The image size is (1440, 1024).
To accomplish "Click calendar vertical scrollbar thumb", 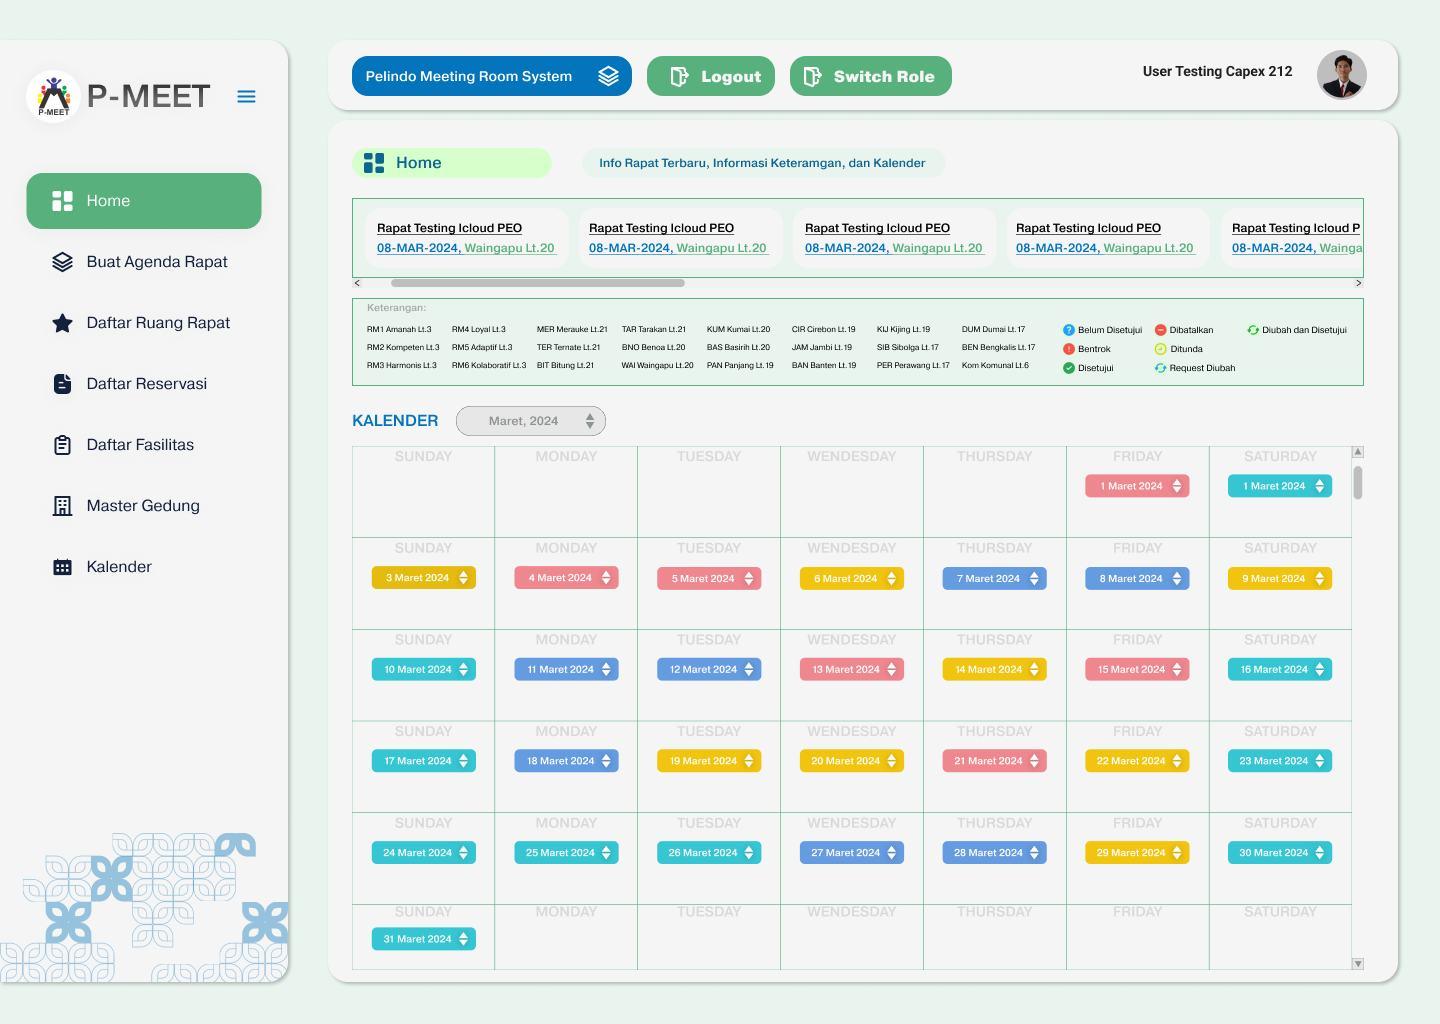I will [x=1358, y=482].
